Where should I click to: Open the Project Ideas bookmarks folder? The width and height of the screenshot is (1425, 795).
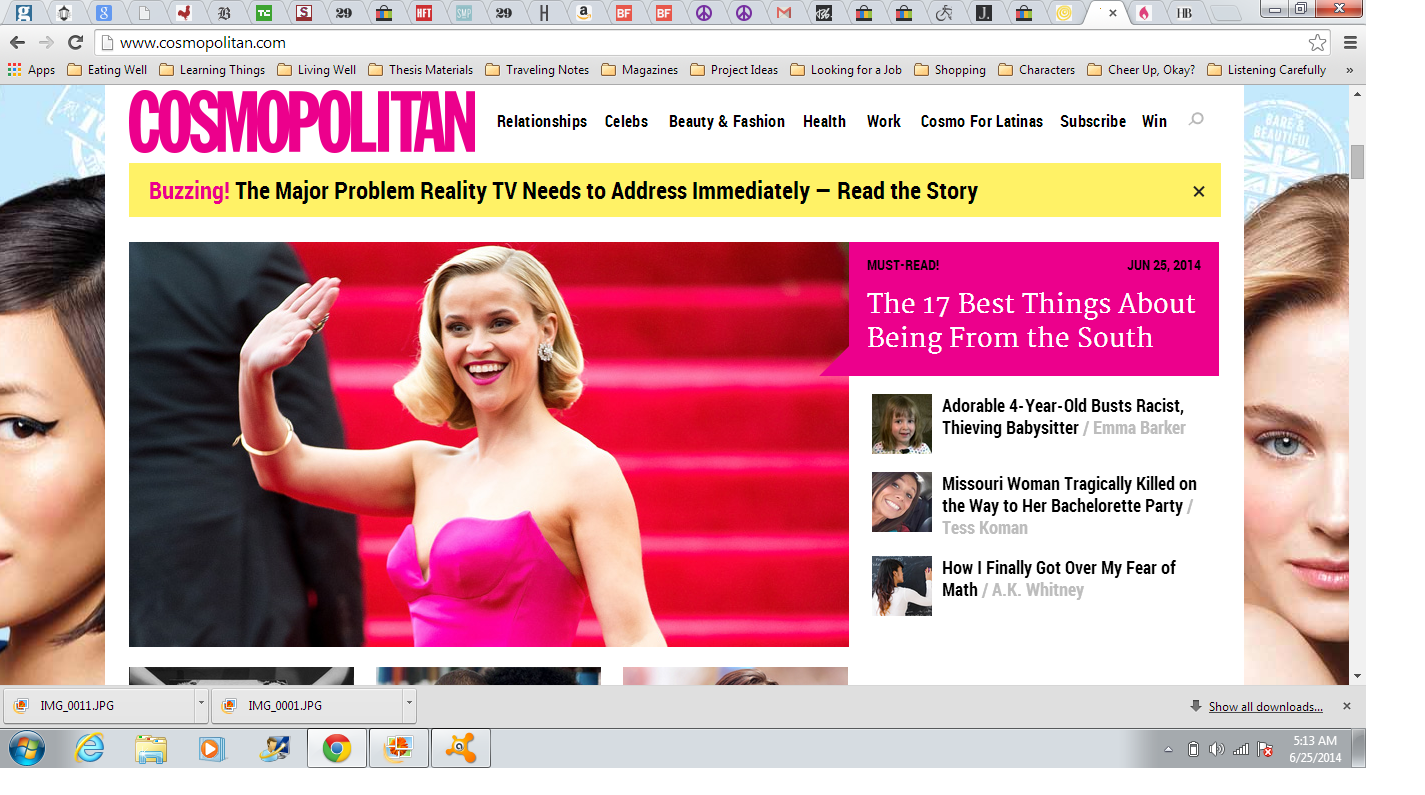click(x=734, y=70)
